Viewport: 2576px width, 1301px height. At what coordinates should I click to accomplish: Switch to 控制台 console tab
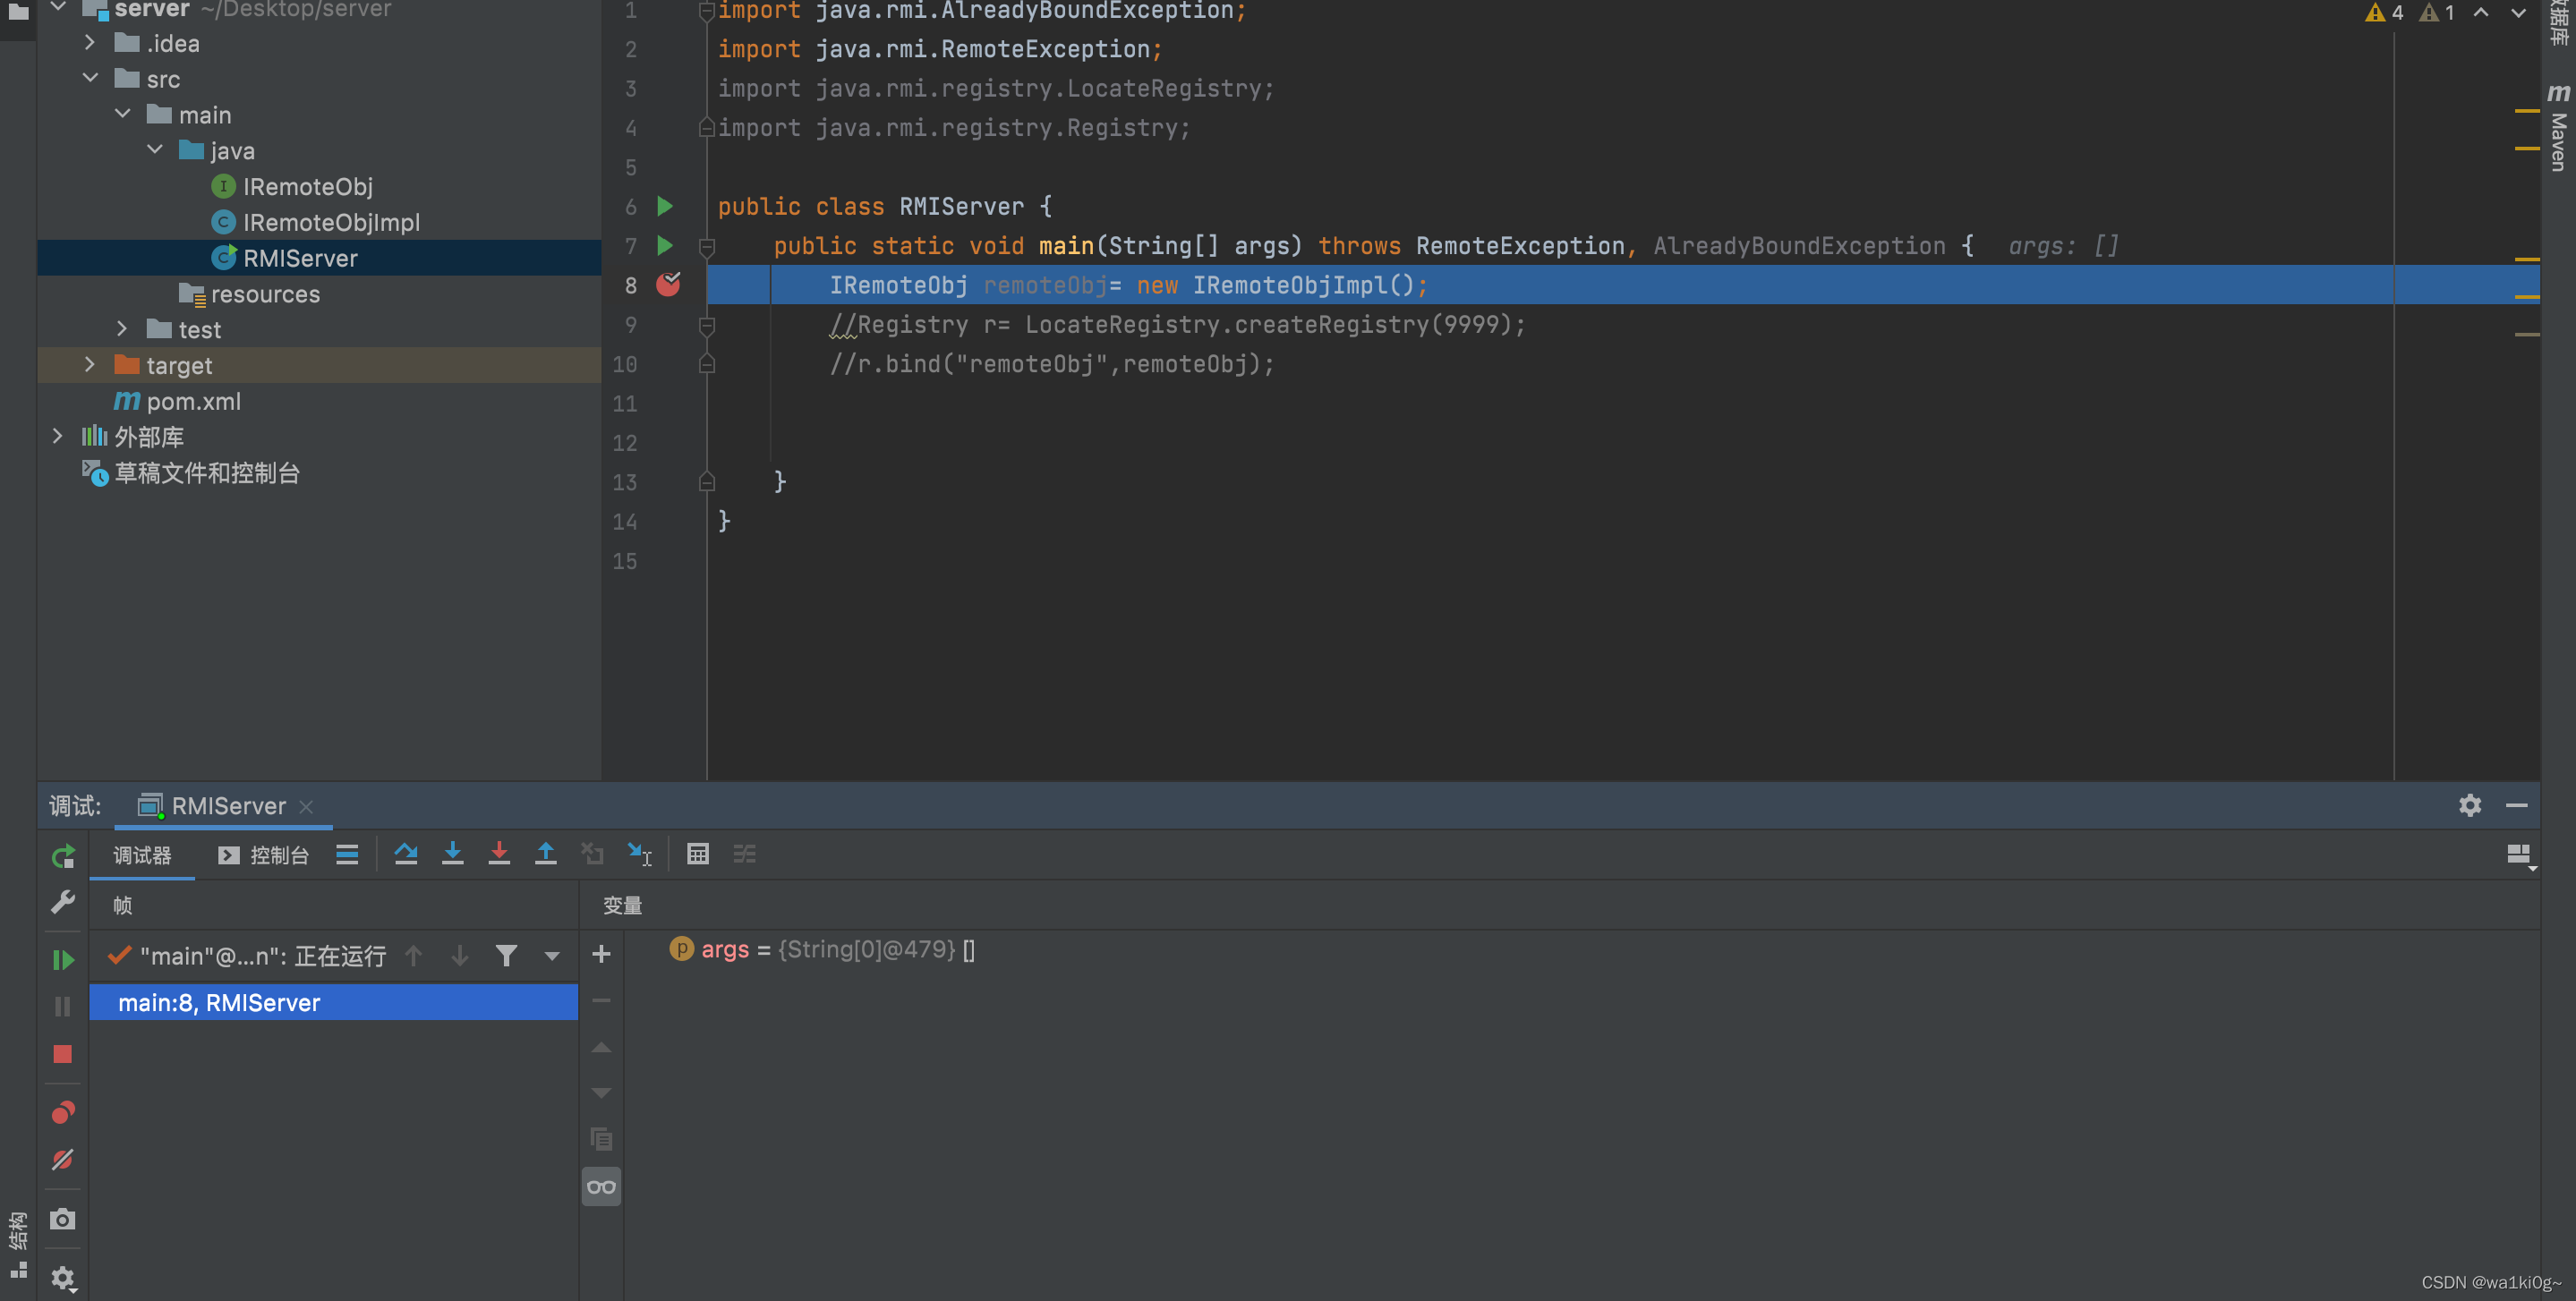click(x=264, y=855)
